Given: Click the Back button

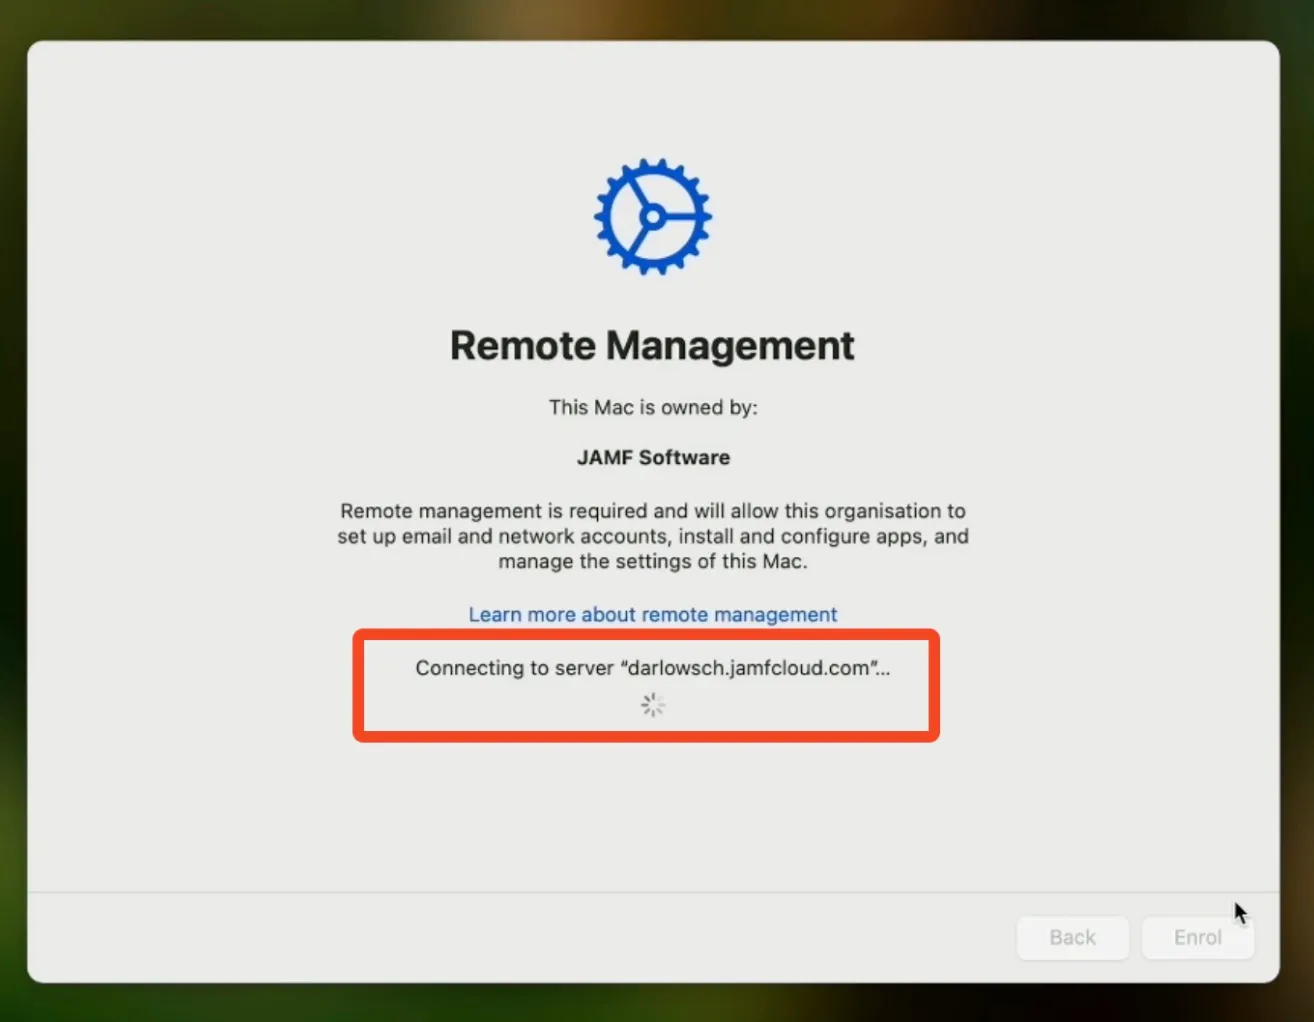Looking at the screenshot, I should coord(1072,937).
